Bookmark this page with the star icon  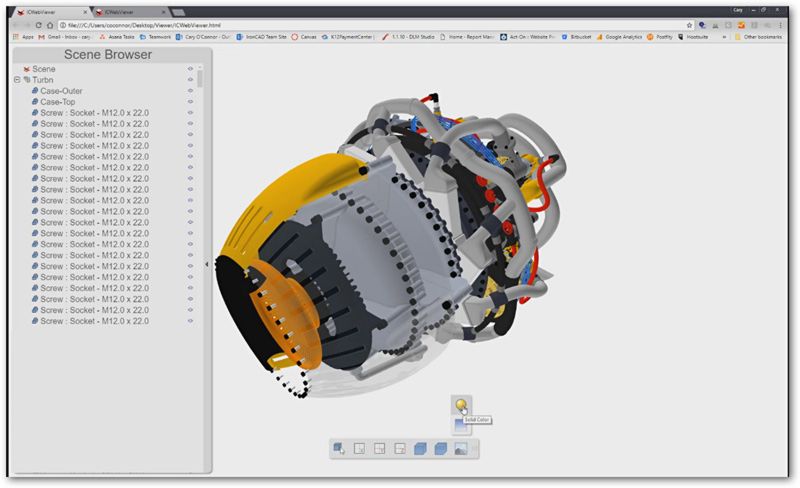(x=689, y=25)
